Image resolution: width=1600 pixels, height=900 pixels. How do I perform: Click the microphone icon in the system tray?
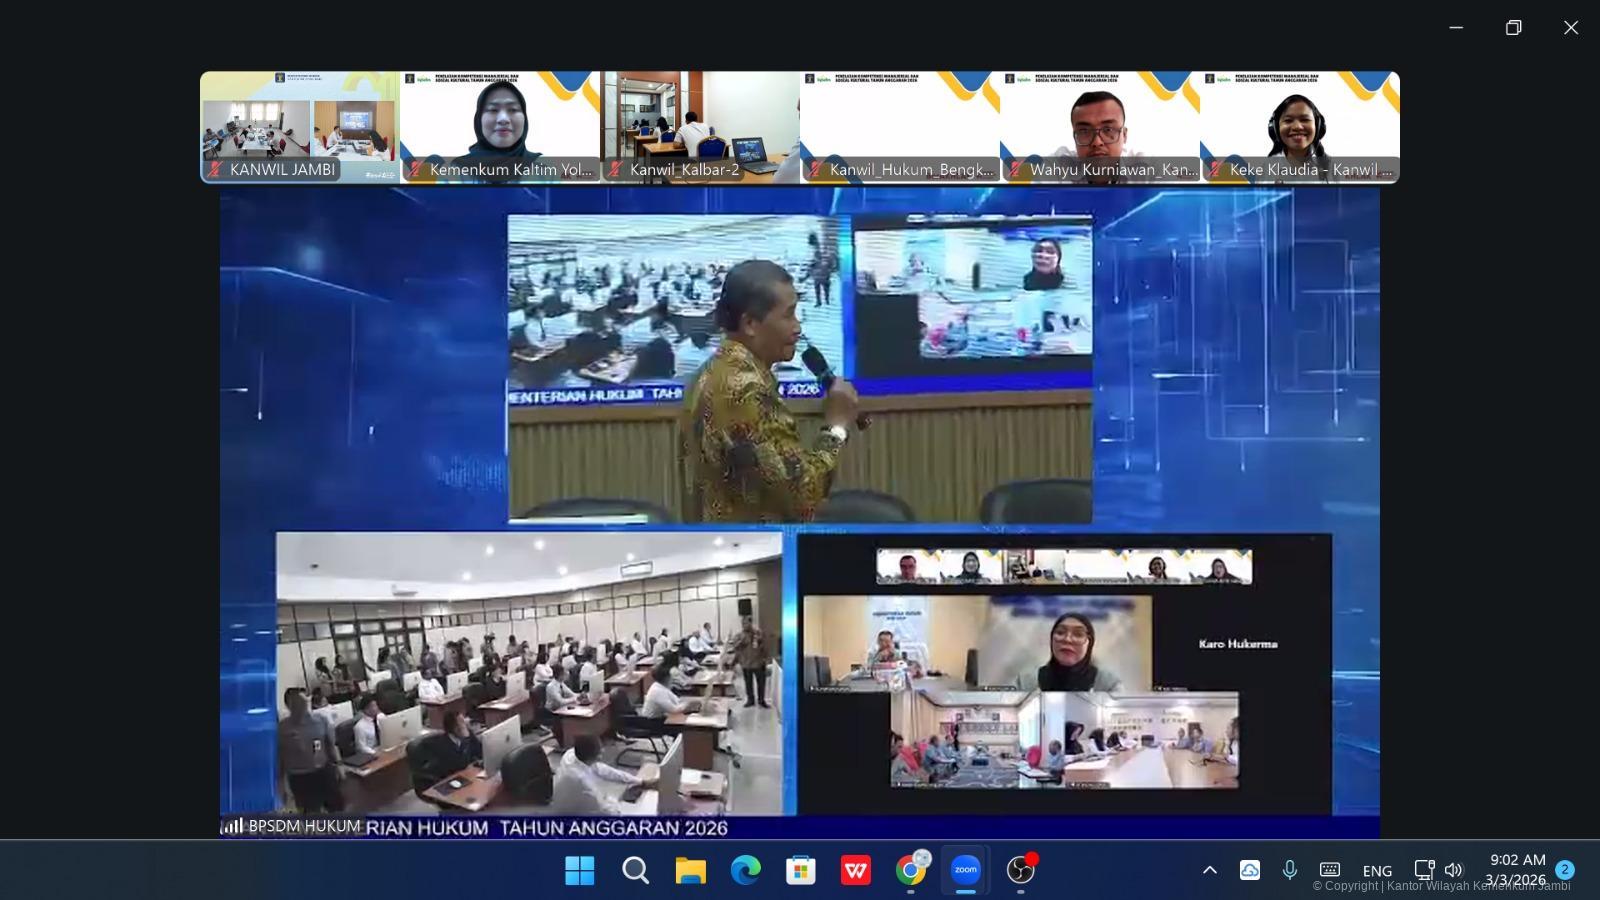[1290, 870]
